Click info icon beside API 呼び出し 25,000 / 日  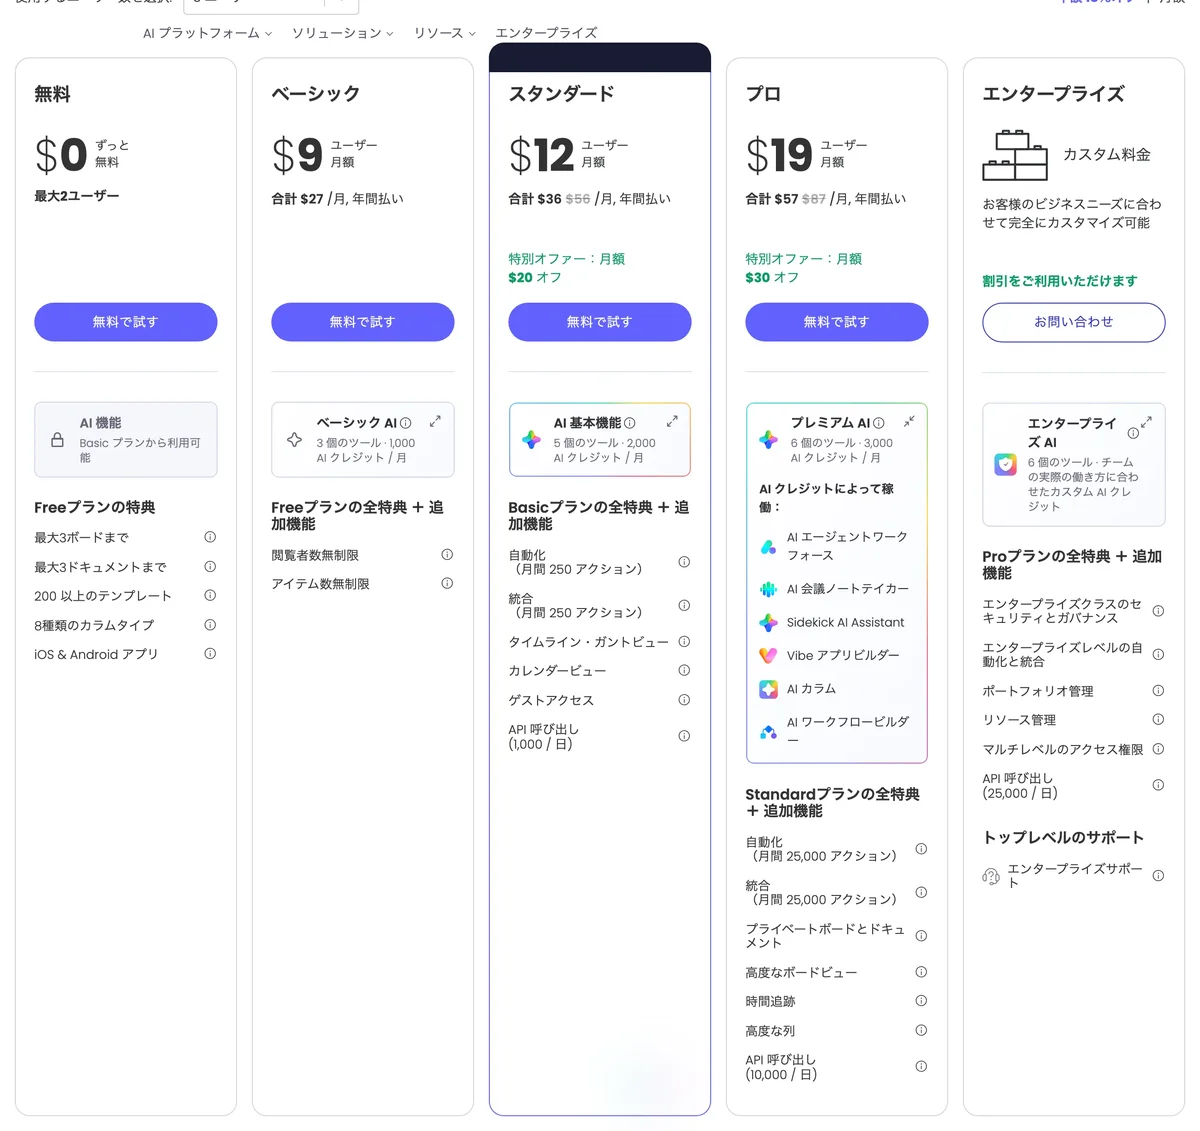tap(1158, 785)
